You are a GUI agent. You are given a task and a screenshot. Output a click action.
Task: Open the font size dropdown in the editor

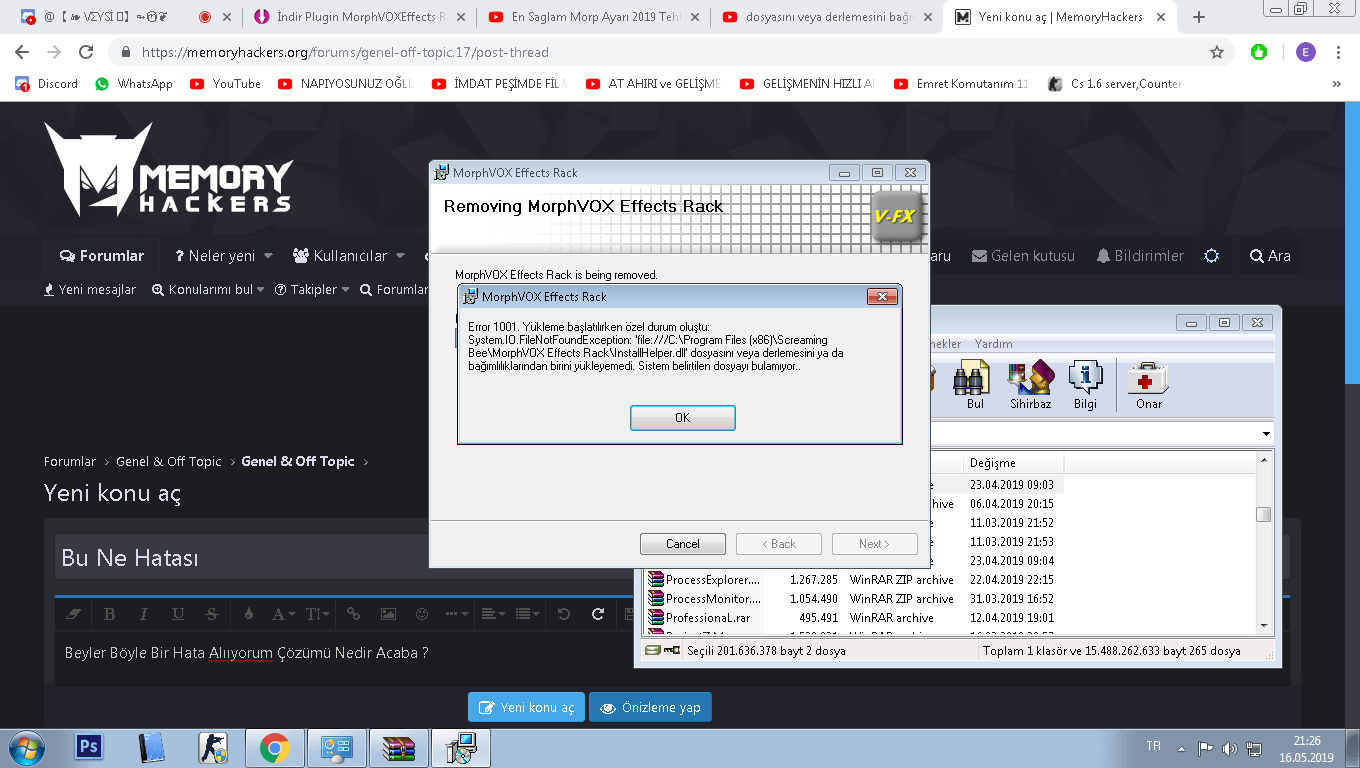(x=318, y=614)
